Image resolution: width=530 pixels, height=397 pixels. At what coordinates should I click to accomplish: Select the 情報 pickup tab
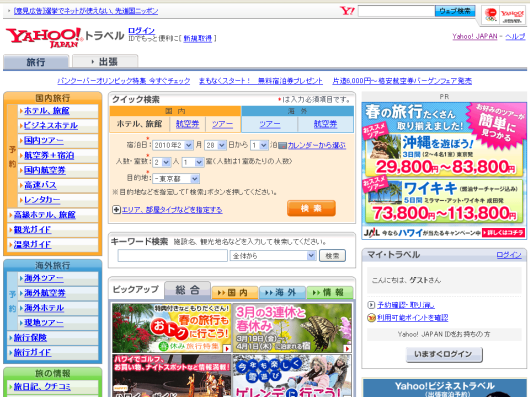330,293
